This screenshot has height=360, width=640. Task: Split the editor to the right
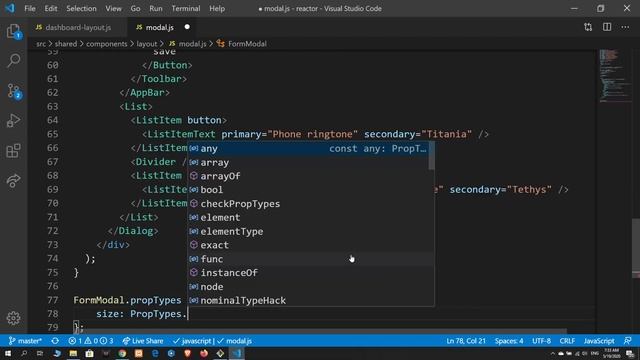(x=607, y=27)
